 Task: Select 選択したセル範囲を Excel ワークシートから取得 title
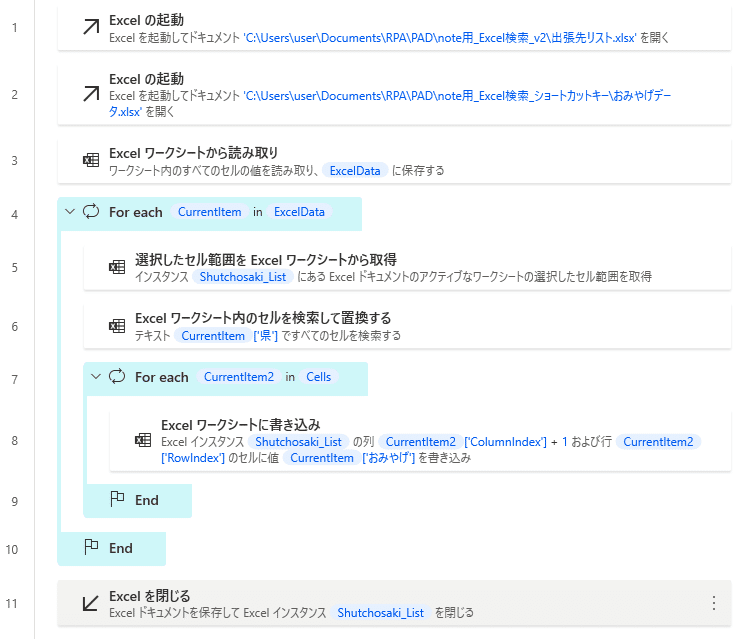(266, 259)
